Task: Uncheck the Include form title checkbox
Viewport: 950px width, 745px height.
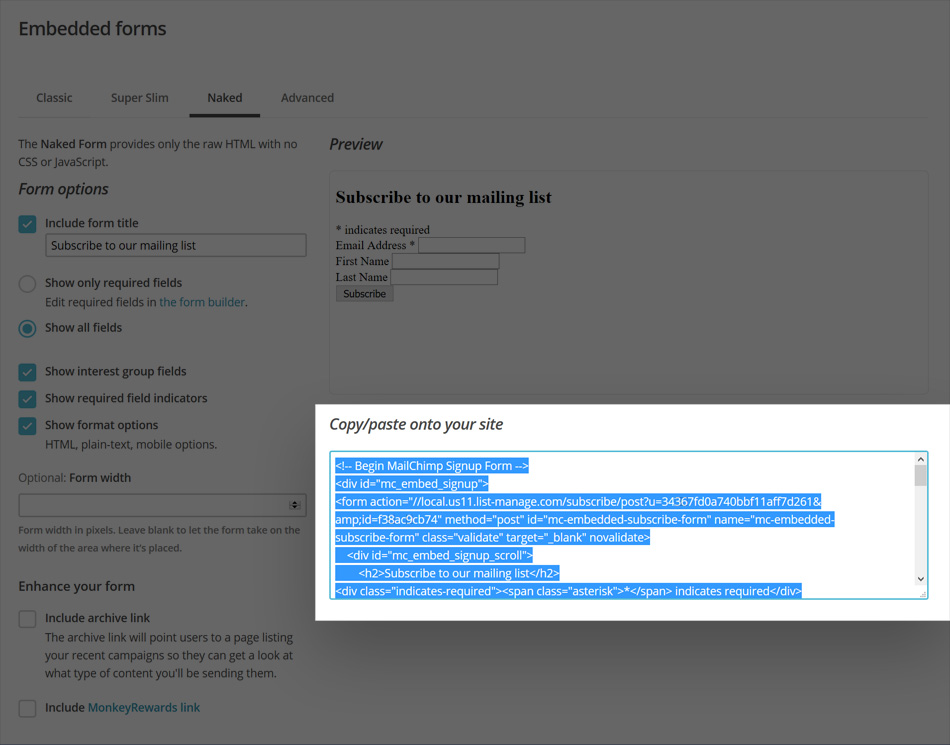Action: (x=27, y=224)
